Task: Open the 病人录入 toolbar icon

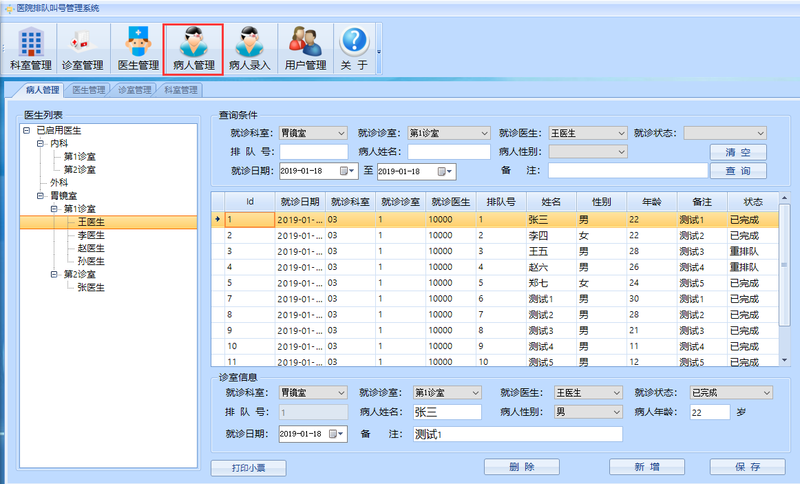Action: tap(249, 49)
